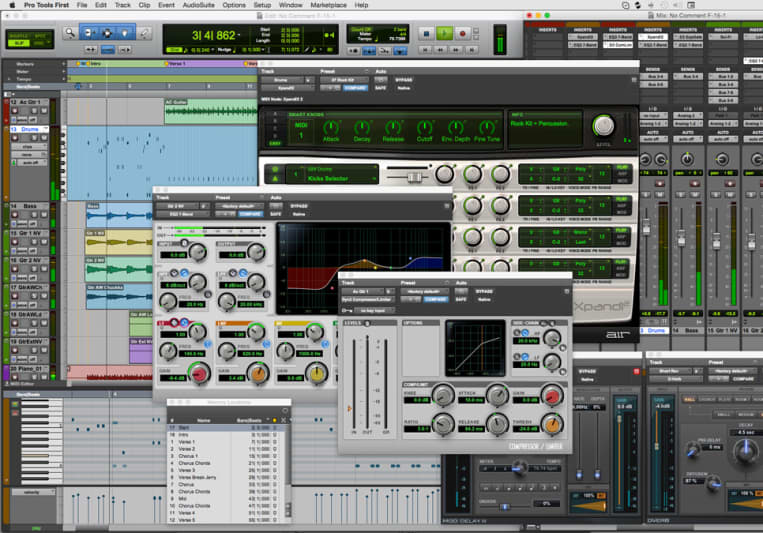
Task: Open factory default preset dropdown in EQ3 window
Action: (238, 206)
